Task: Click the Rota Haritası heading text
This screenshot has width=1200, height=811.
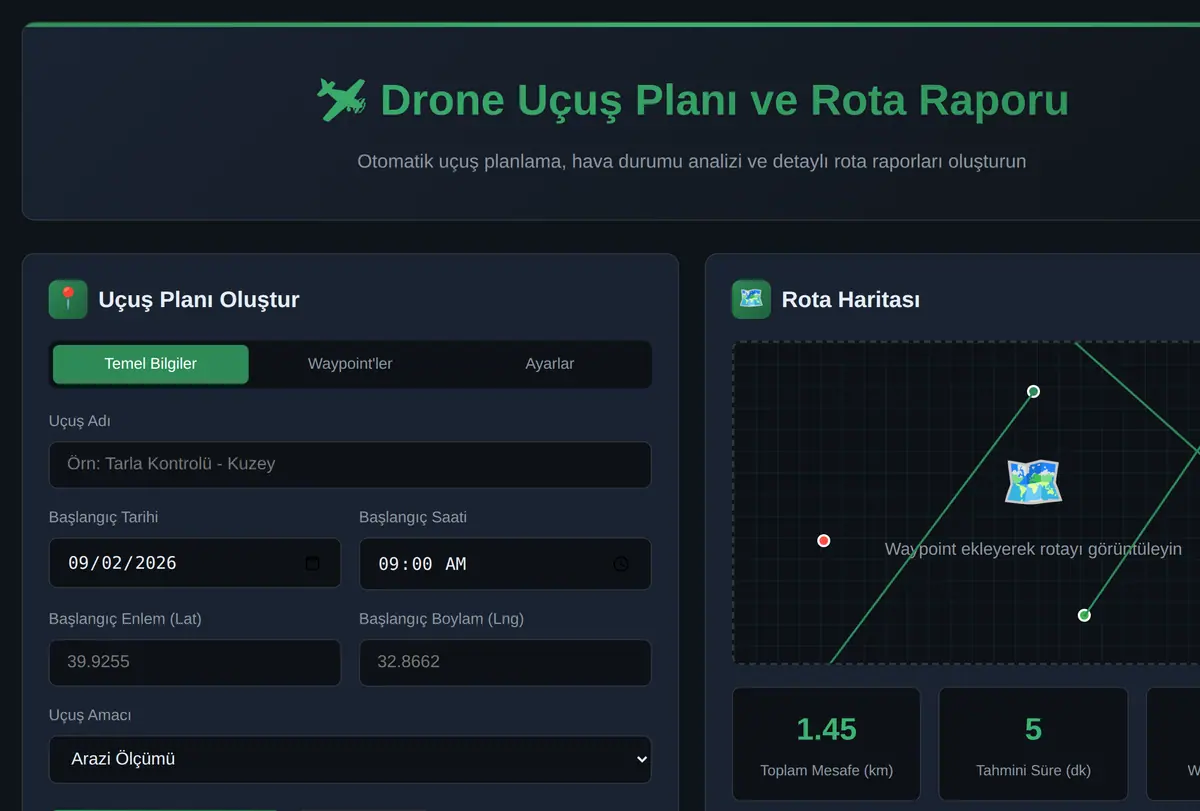Action: 851,299
